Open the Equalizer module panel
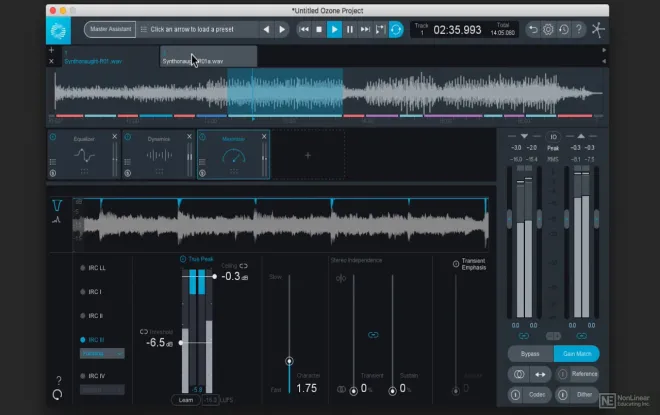This screenshot has width=660, height=415. coord(84,155)
